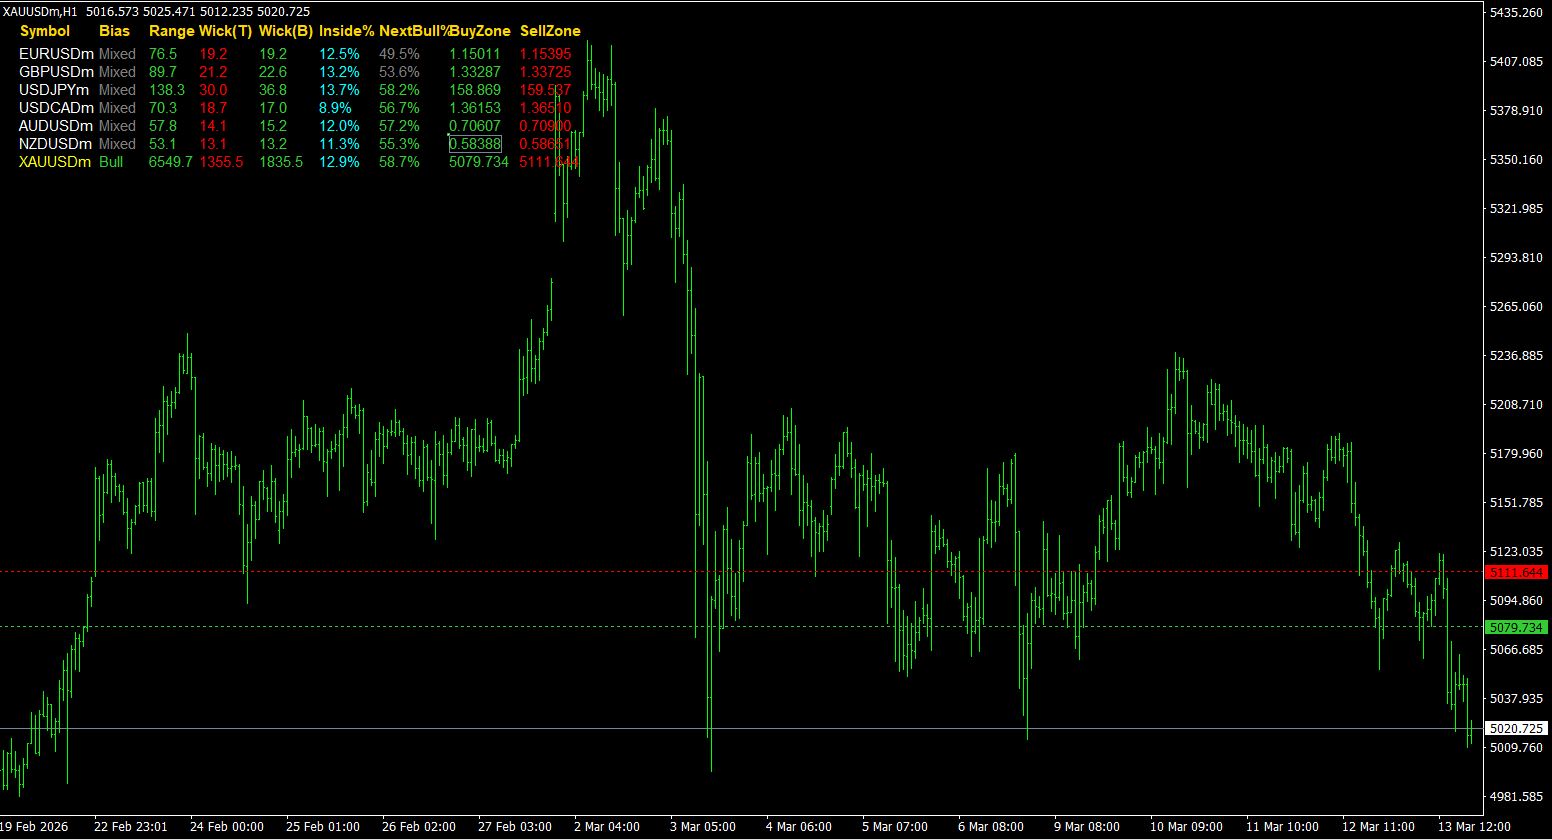Select the GBPUSDm row label
The height and width of the screenshot is (840, 1552).
click(x=56, y=72)
